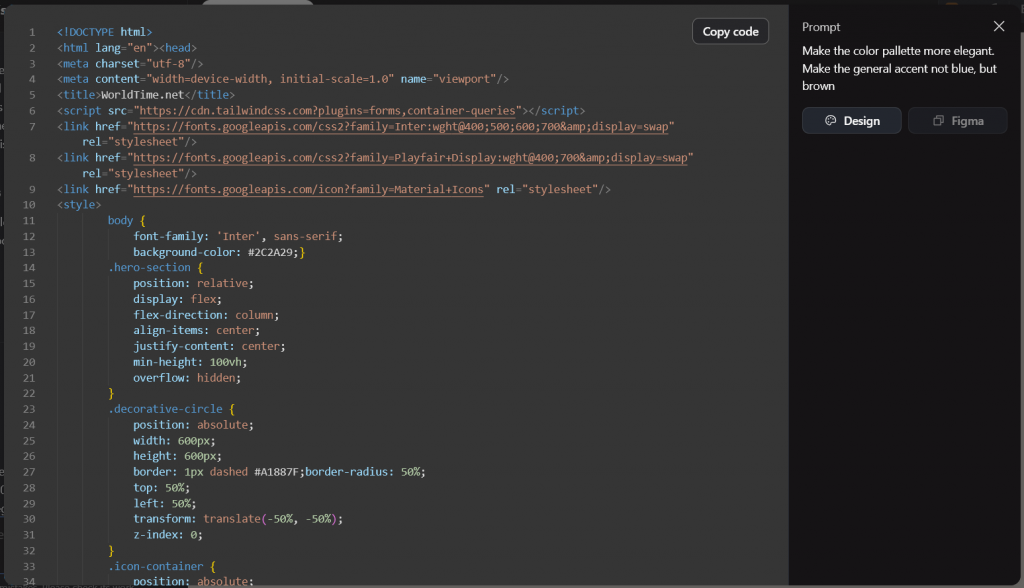Screen dimensions: 1024x588
Task: Click the 'flex-direction: column' declaration
Action: (206, 315)
